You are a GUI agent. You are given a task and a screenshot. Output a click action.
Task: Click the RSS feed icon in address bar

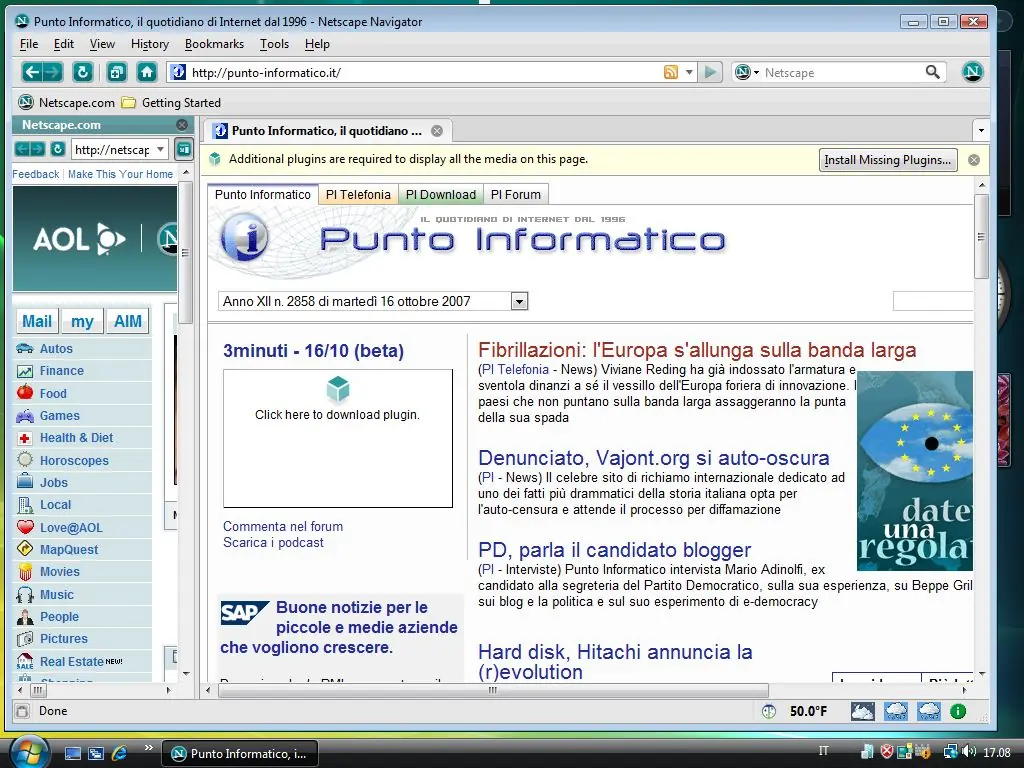(x=671, y=72)
